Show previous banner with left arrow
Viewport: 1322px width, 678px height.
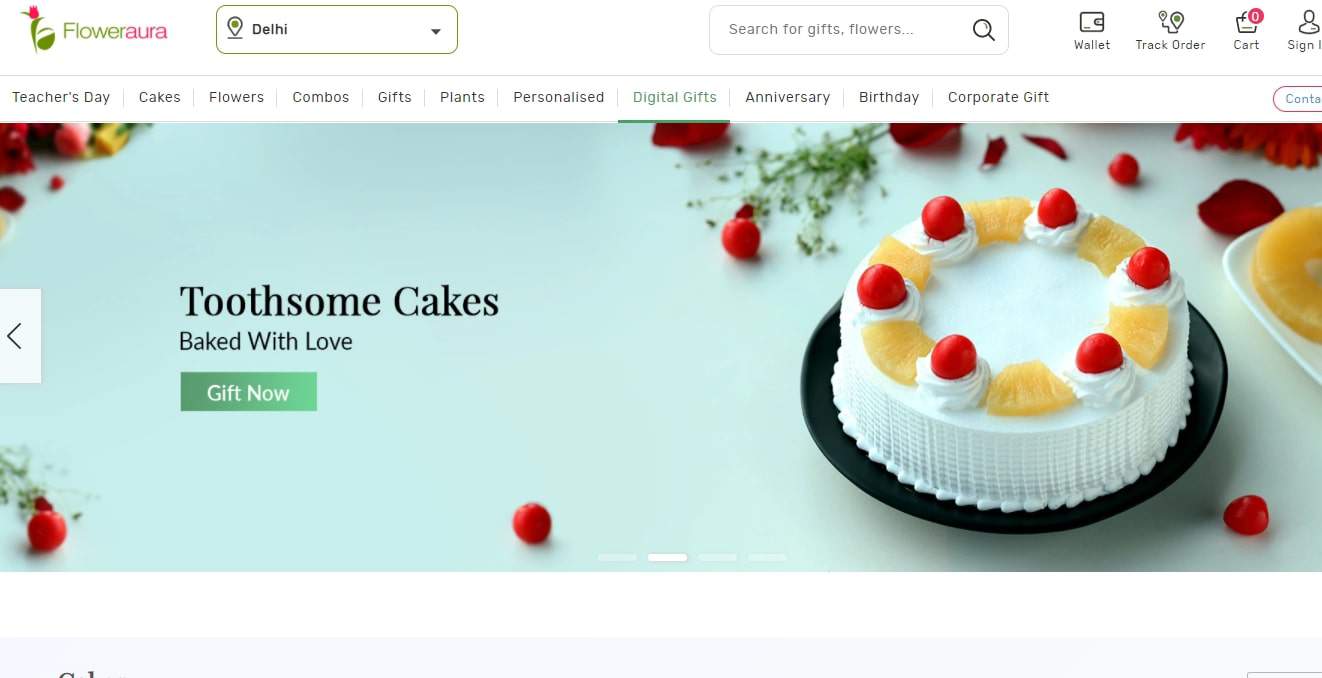[15, 336]
